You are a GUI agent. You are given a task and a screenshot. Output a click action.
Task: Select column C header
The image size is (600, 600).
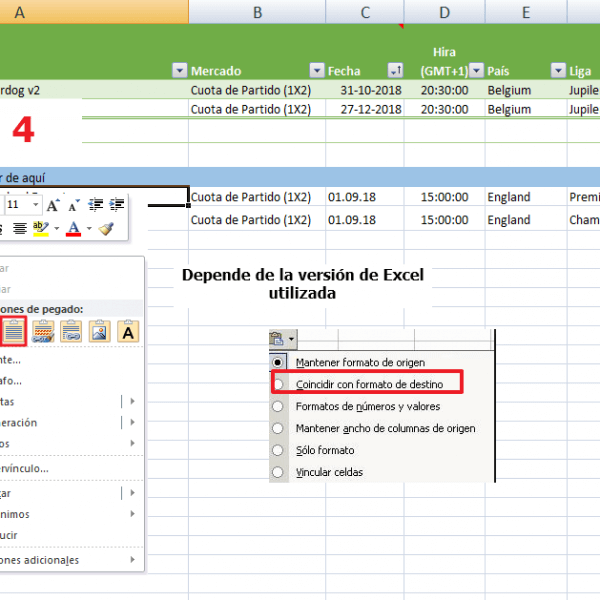(365, 12)
